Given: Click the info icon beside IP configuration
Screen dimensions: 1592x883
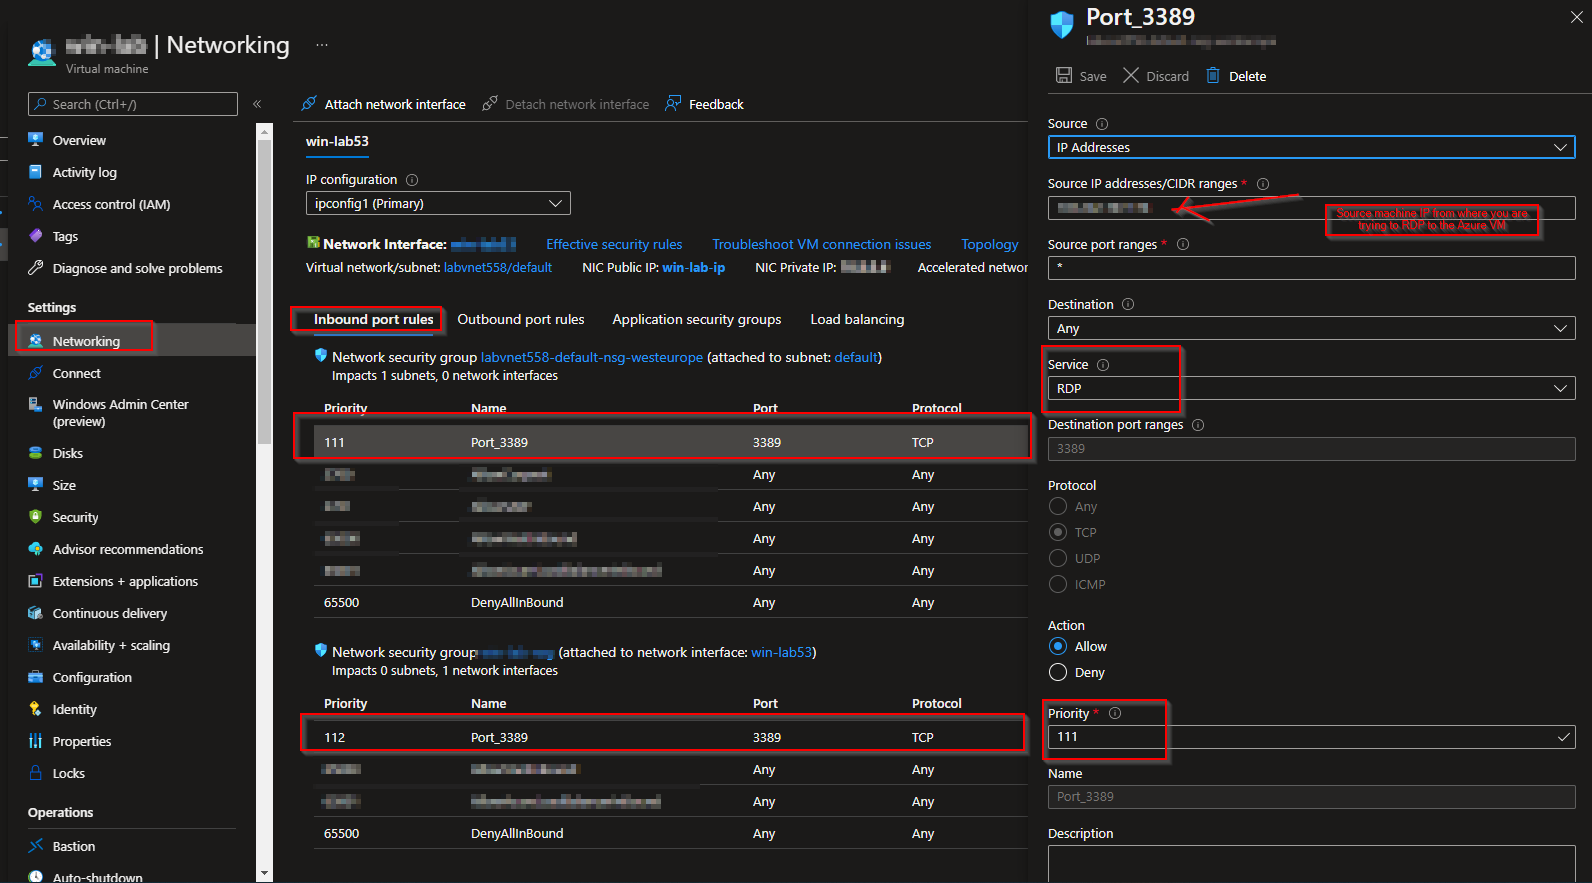Looking at the screenshot, I should tap(412, 180).
